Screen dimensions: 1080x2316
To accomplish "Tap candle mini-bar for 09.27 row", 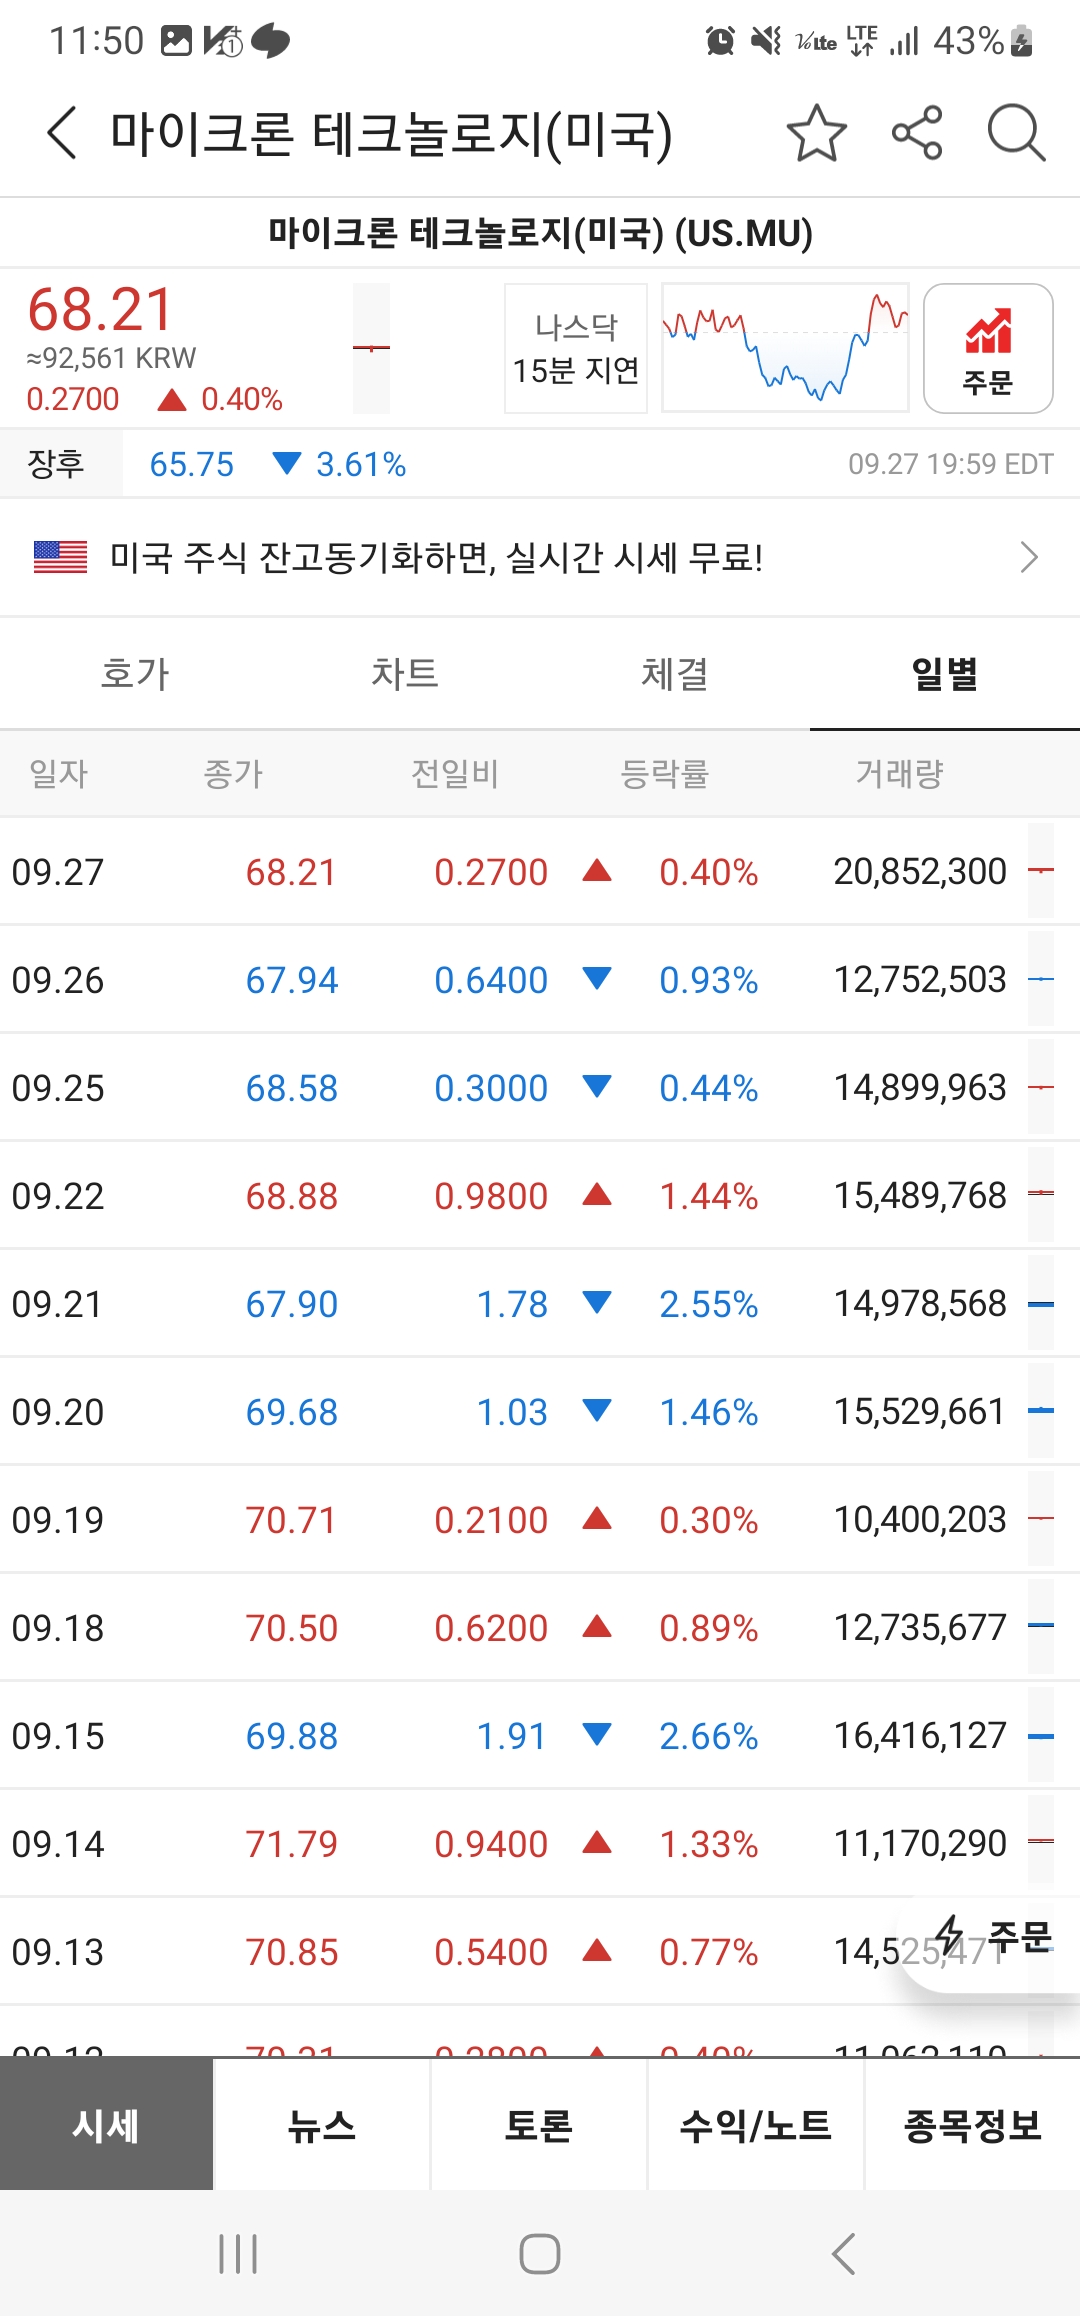I will [1041, 871].
